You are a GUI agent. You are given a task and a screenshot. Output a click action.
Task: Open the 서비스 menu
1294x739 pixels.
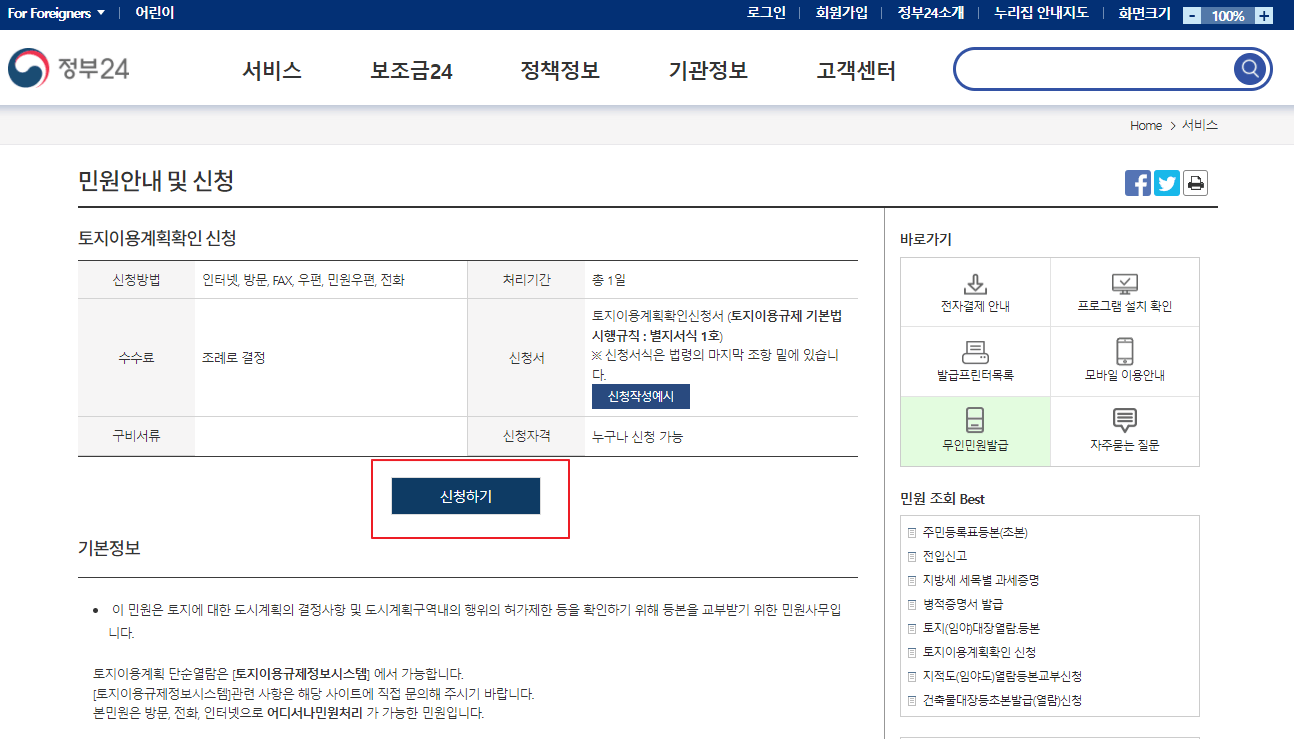[x=272, y=71]
